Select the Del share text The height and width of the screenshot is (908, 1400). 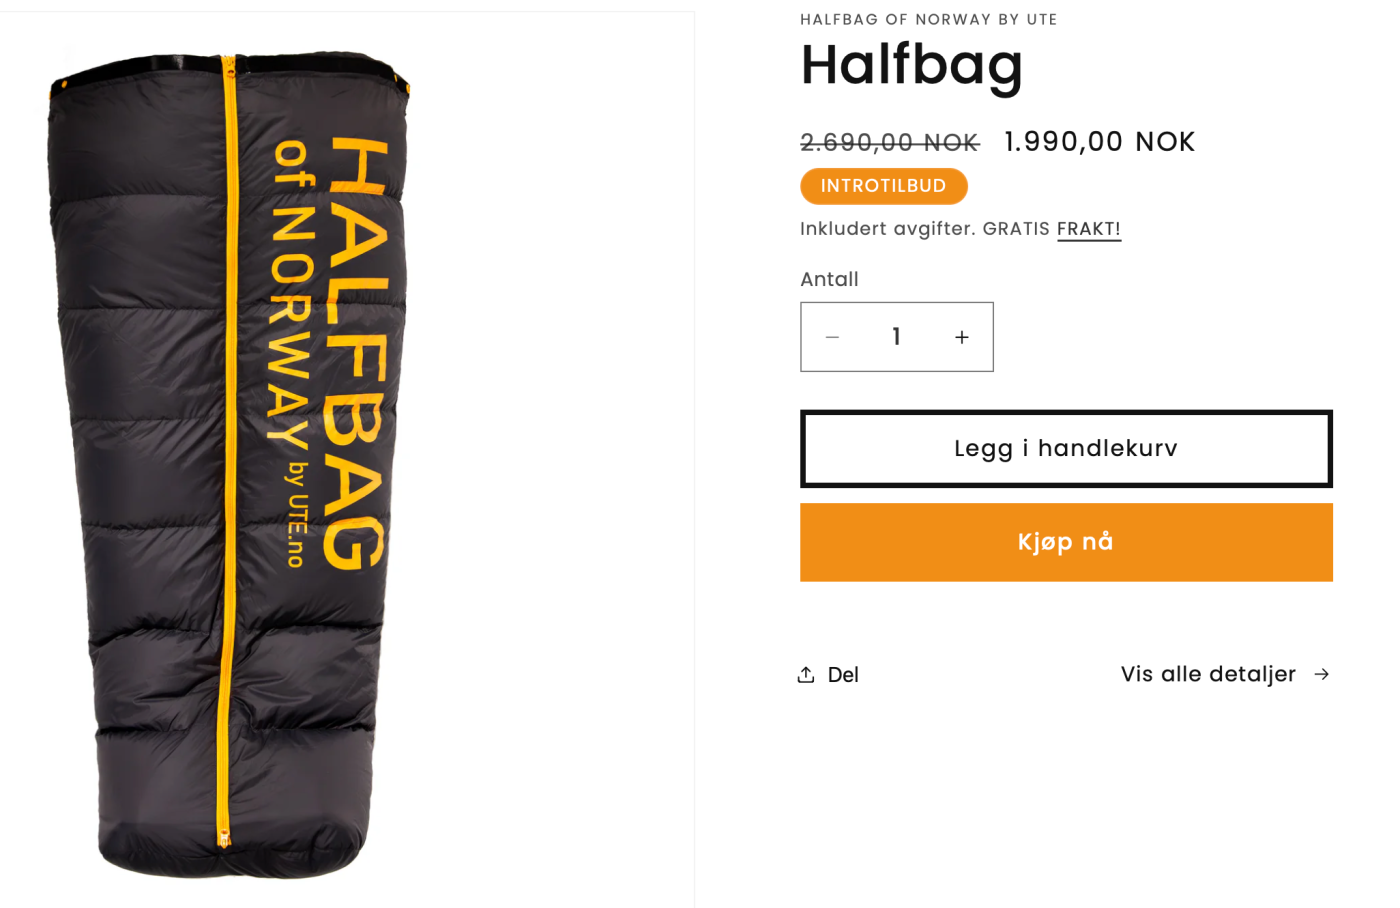[843, 675]
